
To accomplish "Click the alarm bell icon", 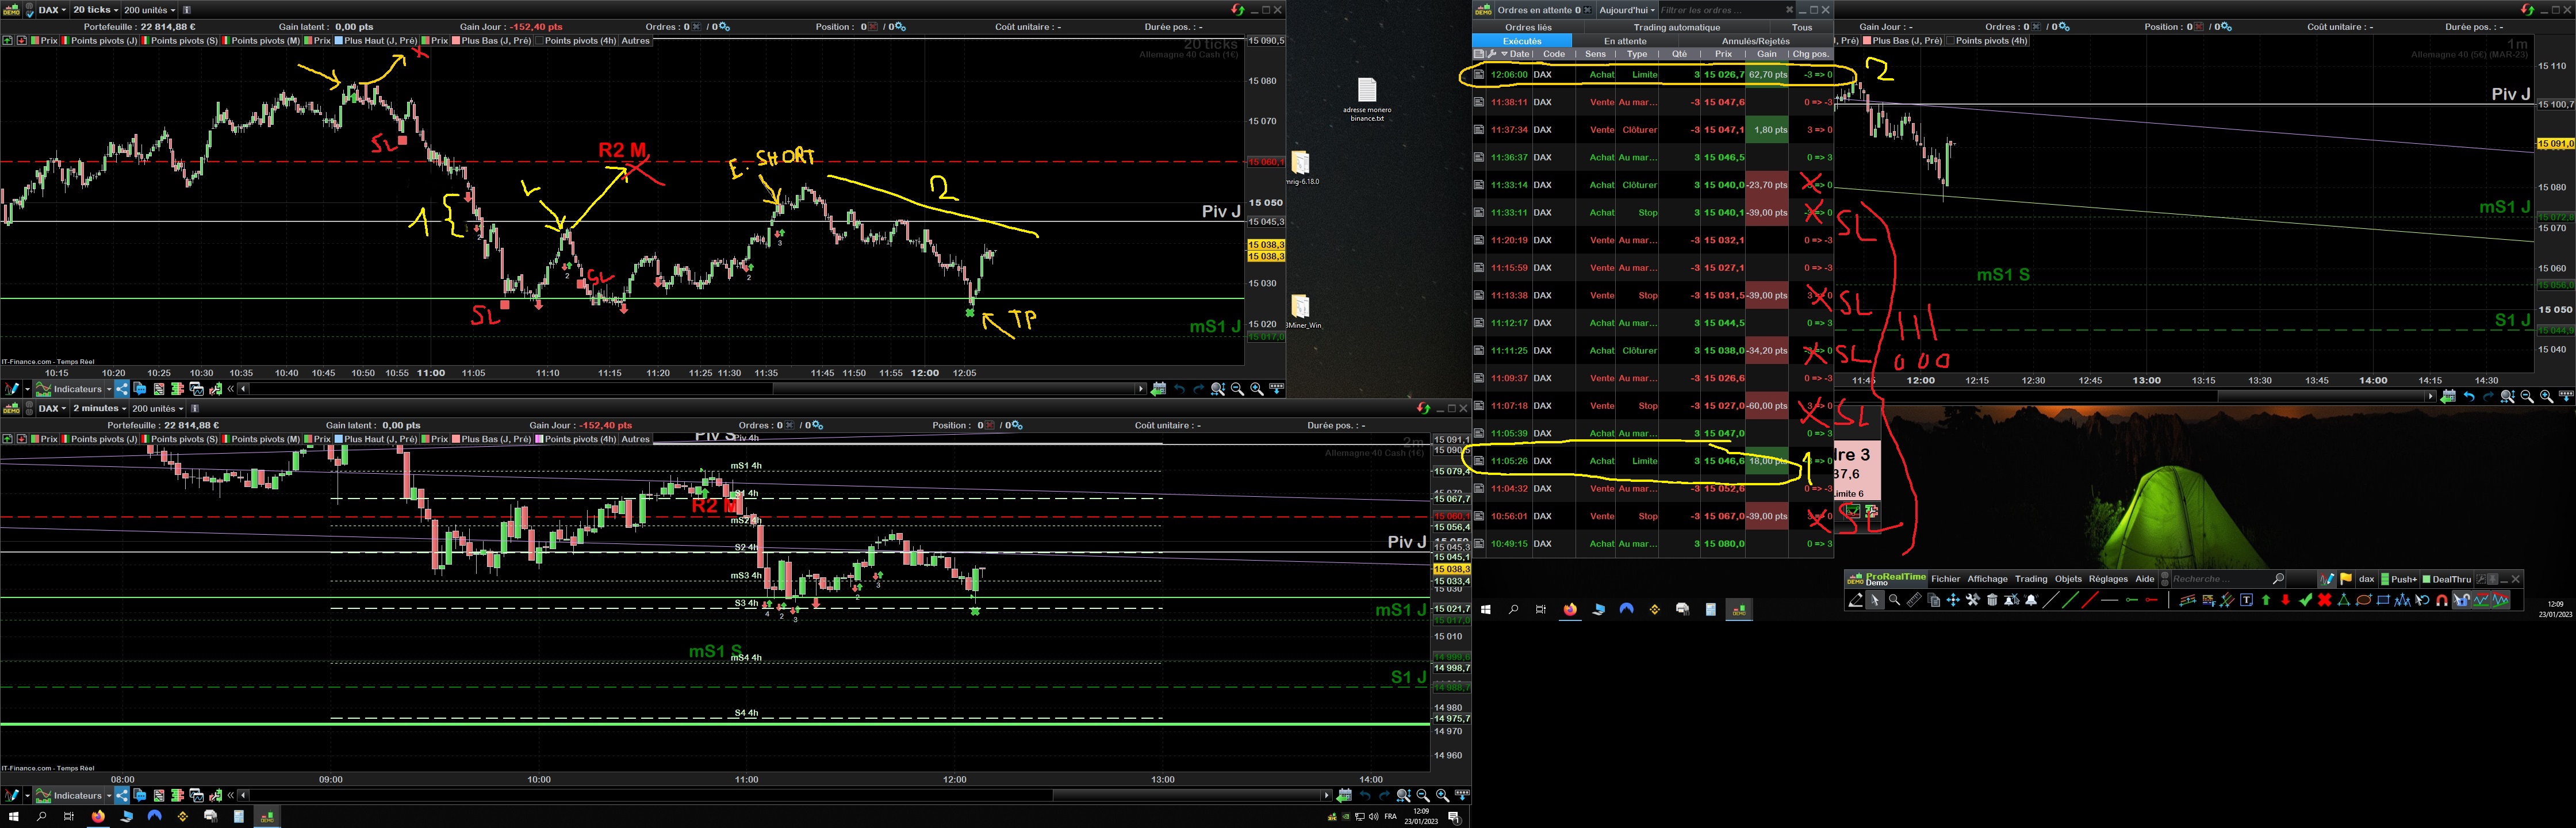I will pyautogui.click(x=2031, y=600).
